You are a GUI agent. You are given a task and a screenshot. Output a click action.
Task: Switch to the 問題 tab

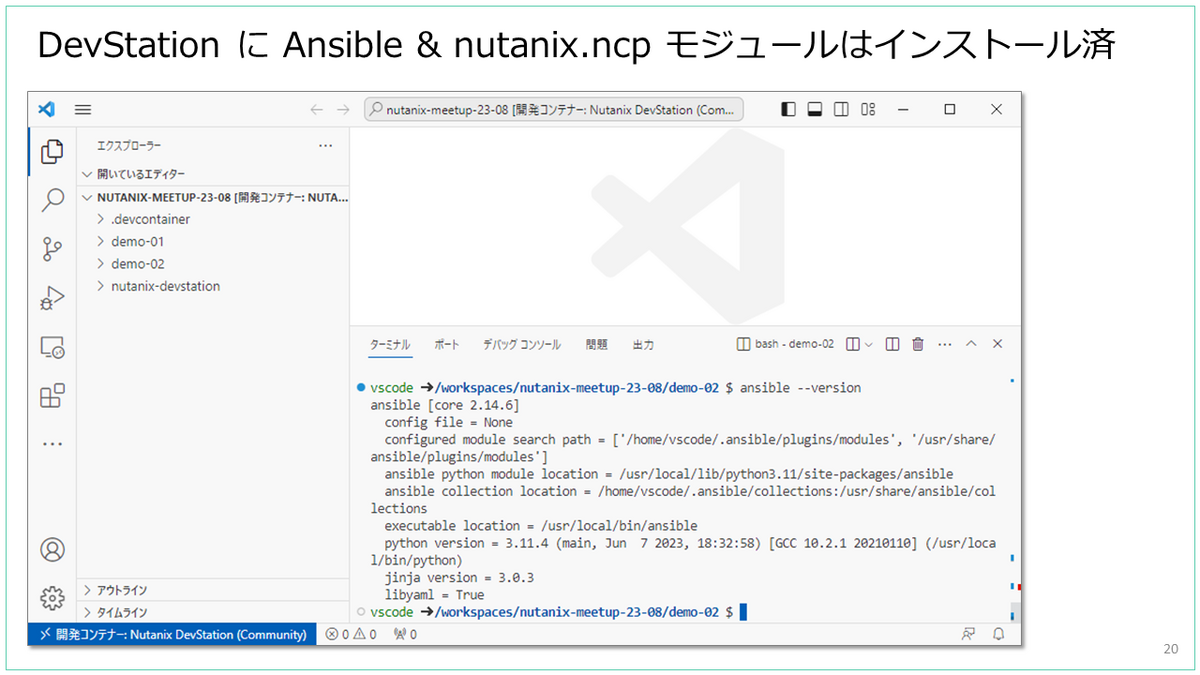(x=597, y=344)
